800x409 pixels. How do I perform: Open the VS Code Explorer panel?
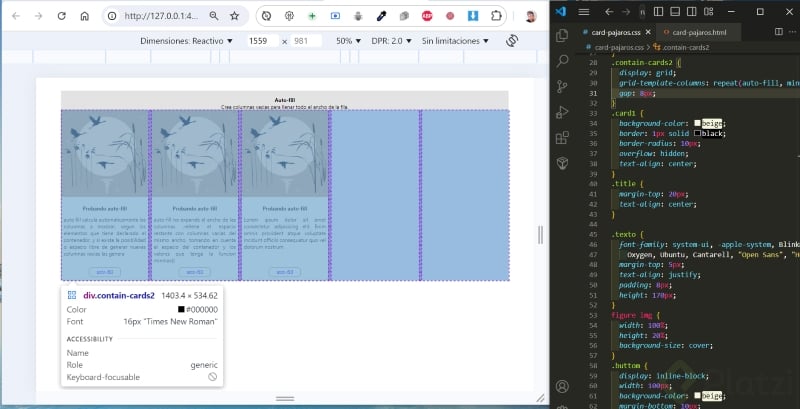(562, 34)
